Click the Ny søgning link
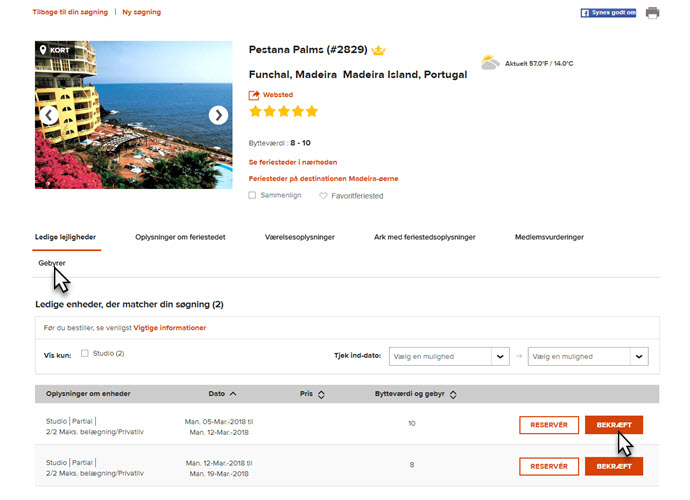Image resolution: width=690 pixels, height=500 pixels. click(x=141, y=12)
